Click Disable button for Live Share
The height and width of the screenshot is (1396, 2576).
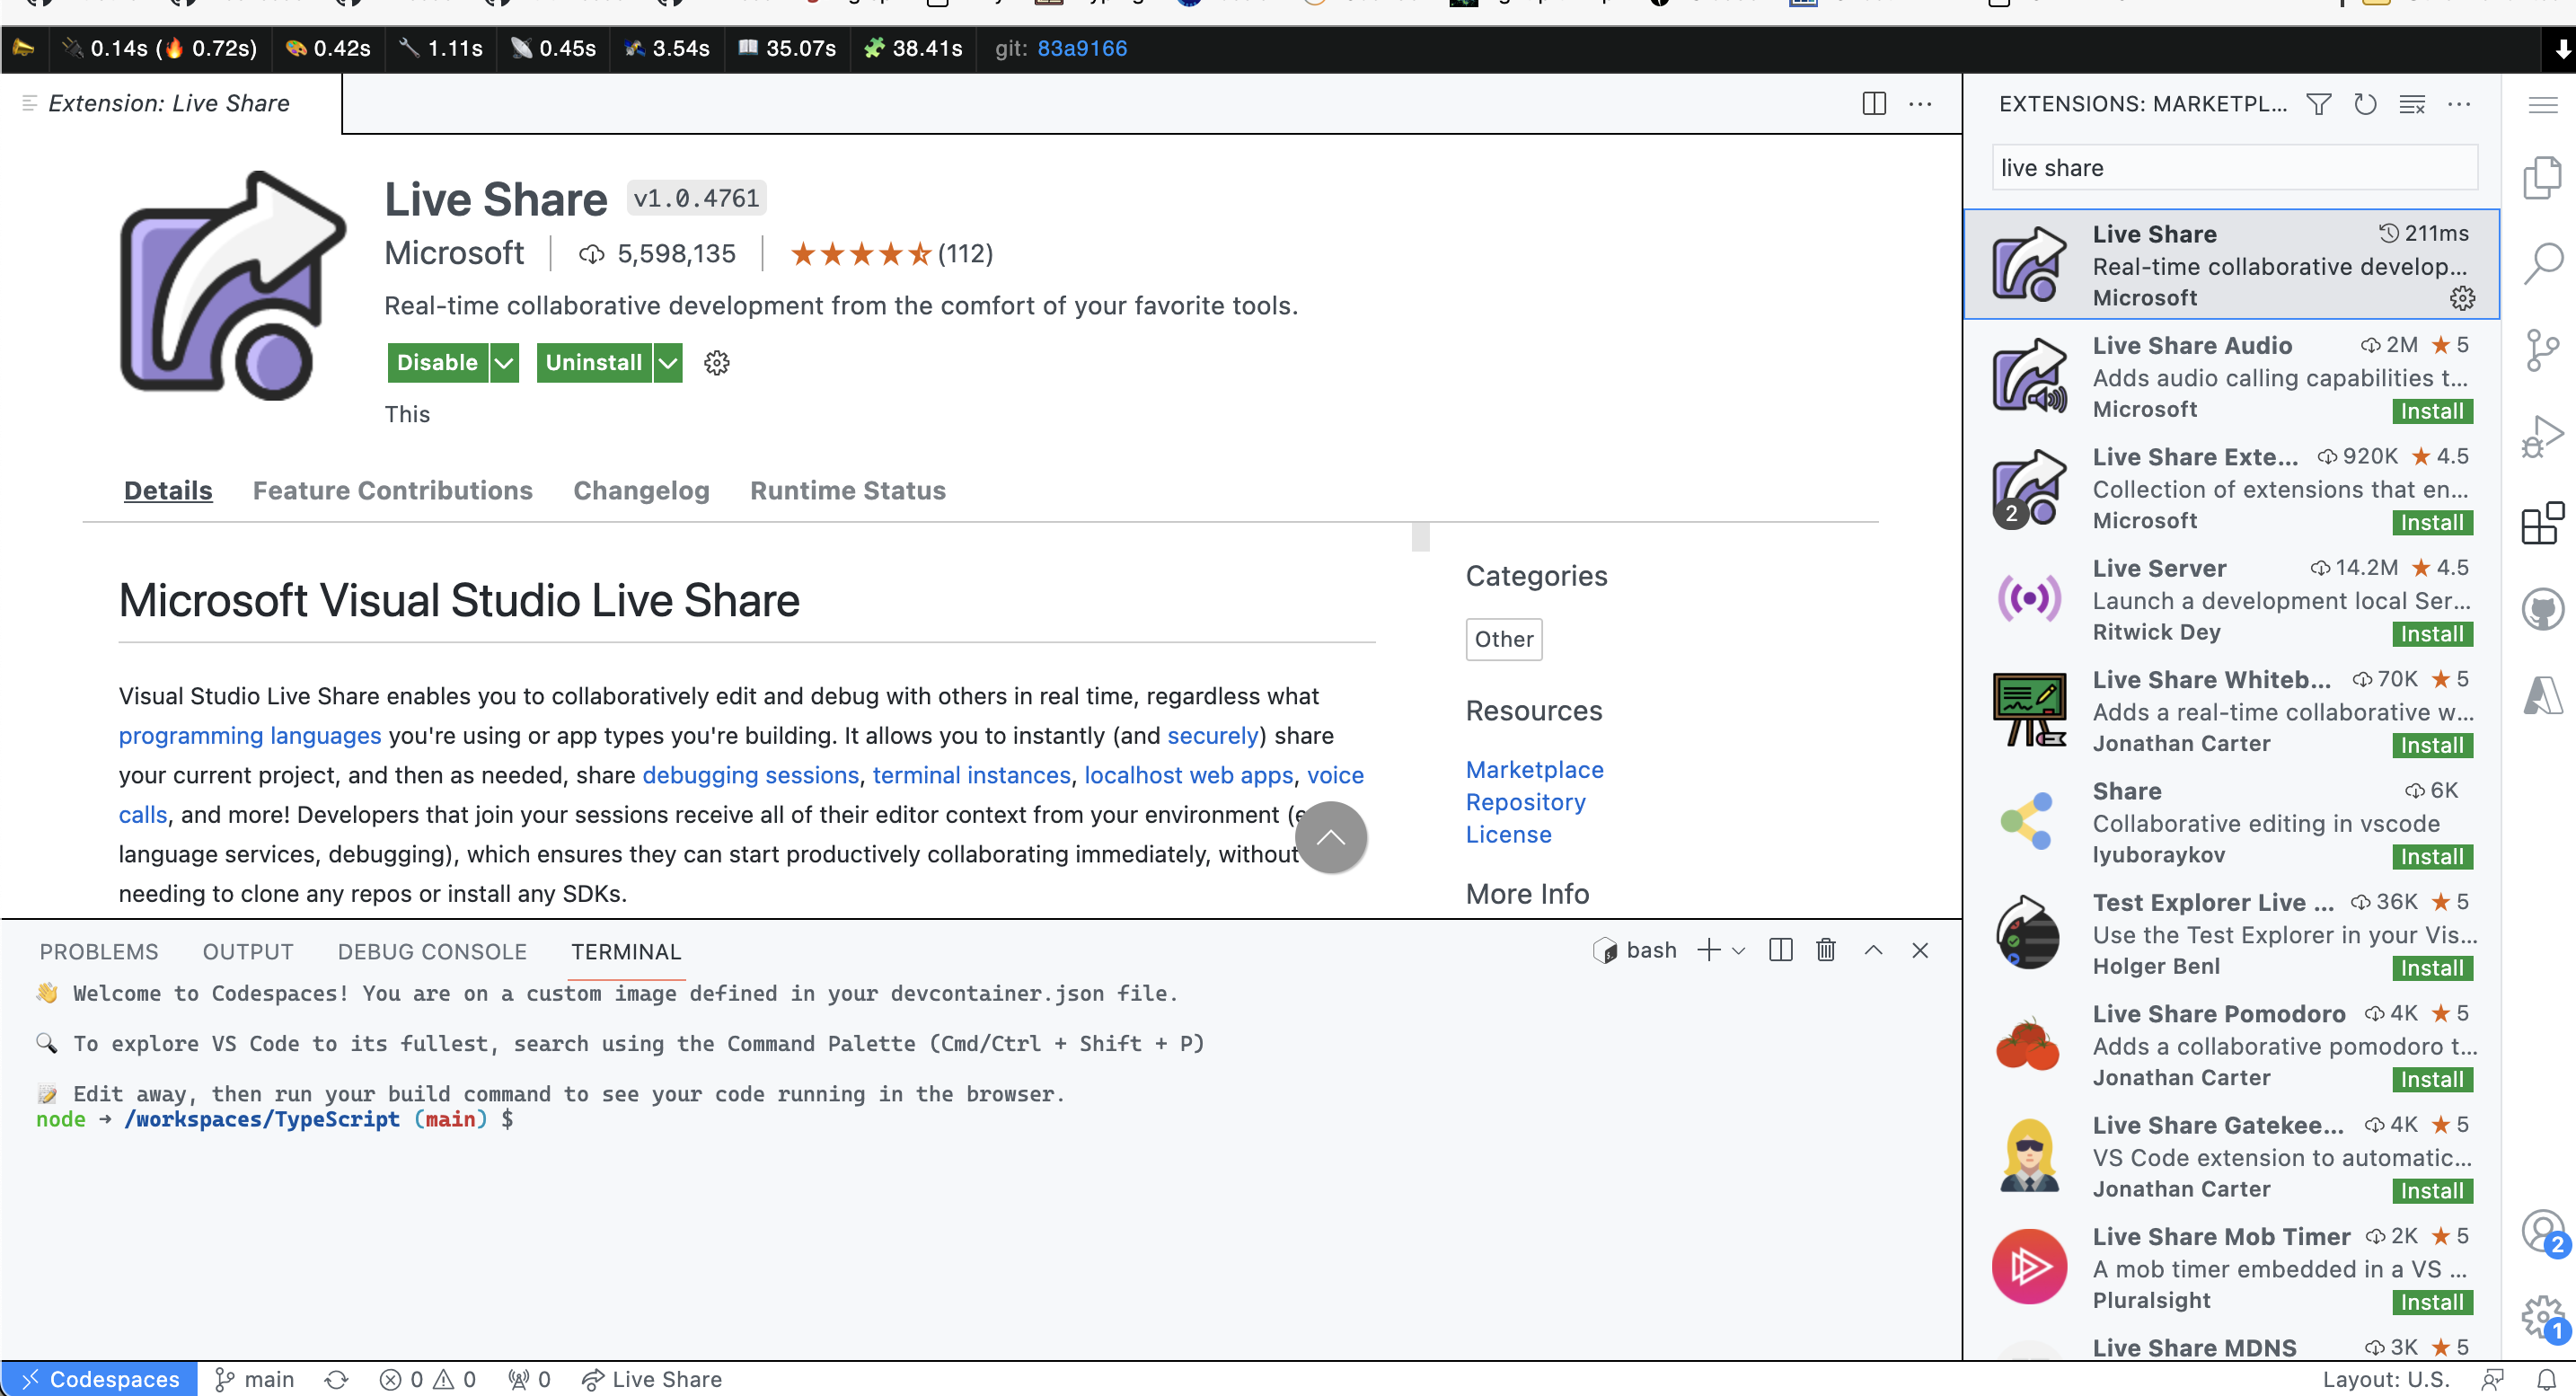(438, 363)
